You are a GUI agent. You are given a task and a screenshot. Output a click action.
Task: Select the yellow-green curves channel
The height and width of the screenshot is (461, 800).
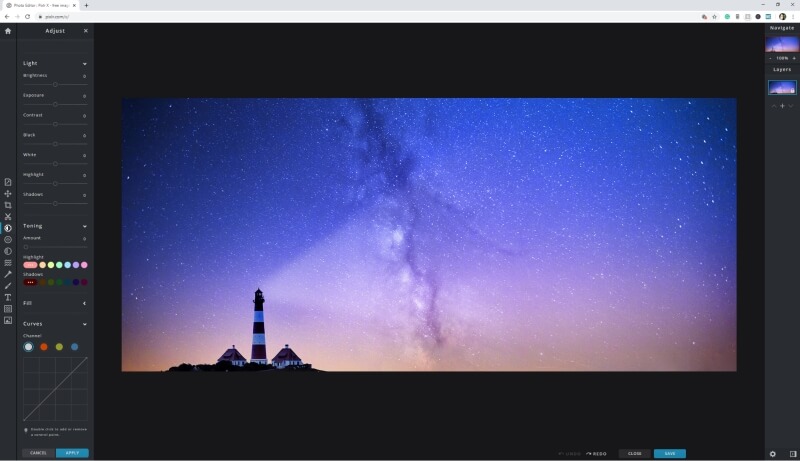59,347
